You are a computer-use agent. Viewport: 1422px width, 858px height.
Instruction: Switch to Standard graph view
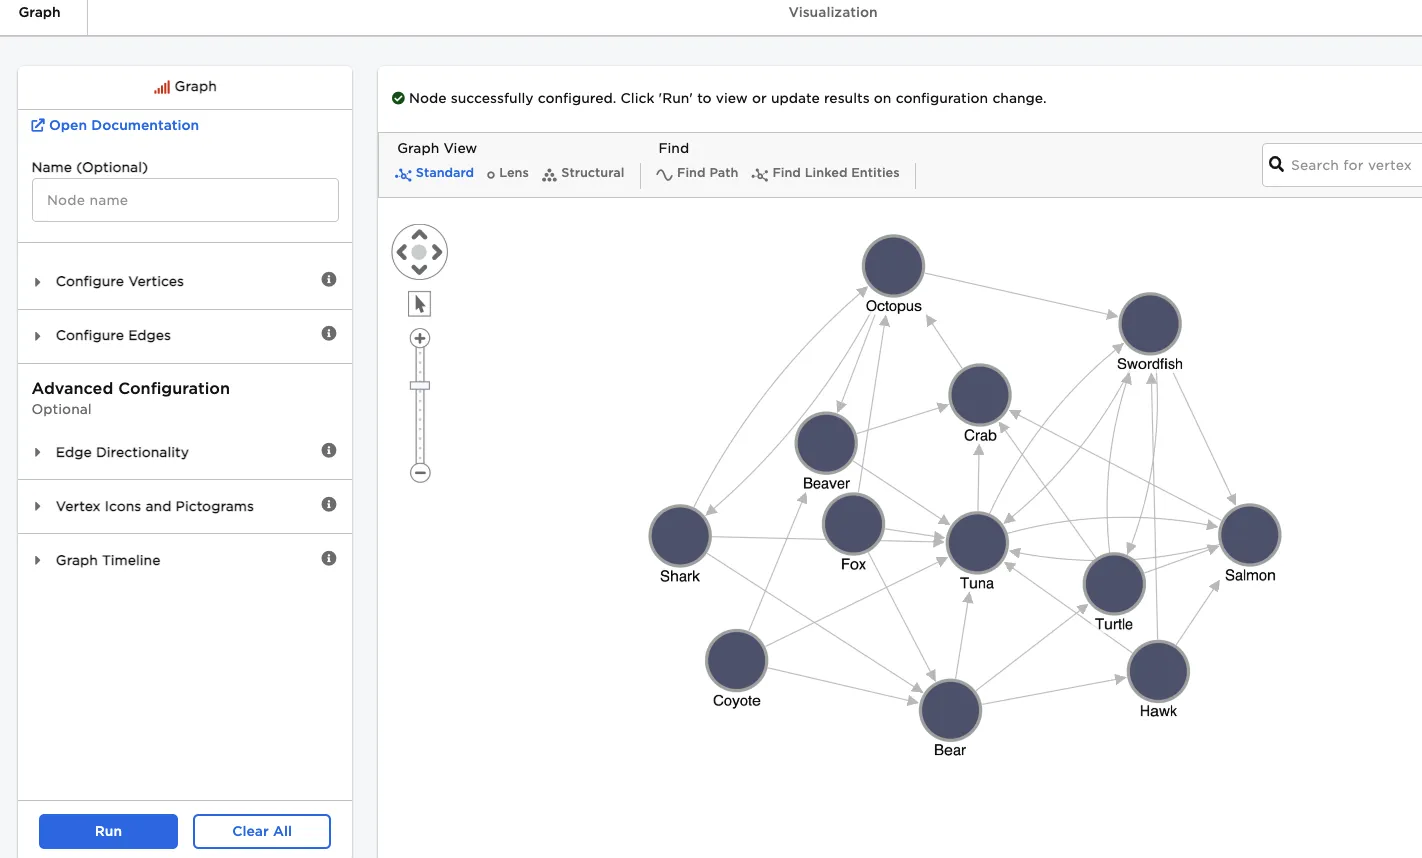point(435,173)
